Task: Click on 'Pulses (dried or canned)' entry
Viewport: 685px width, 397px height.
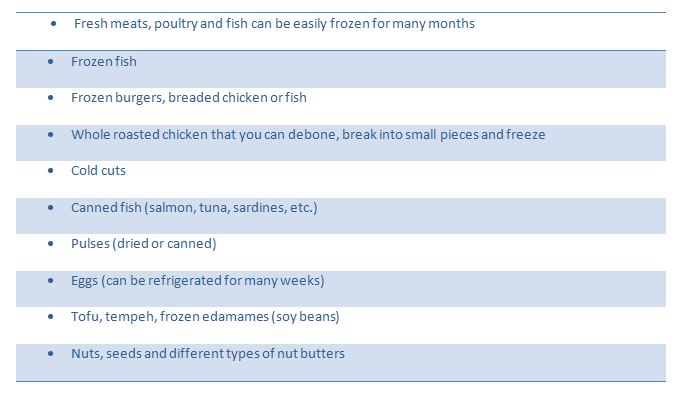Action: coord(144,244)
